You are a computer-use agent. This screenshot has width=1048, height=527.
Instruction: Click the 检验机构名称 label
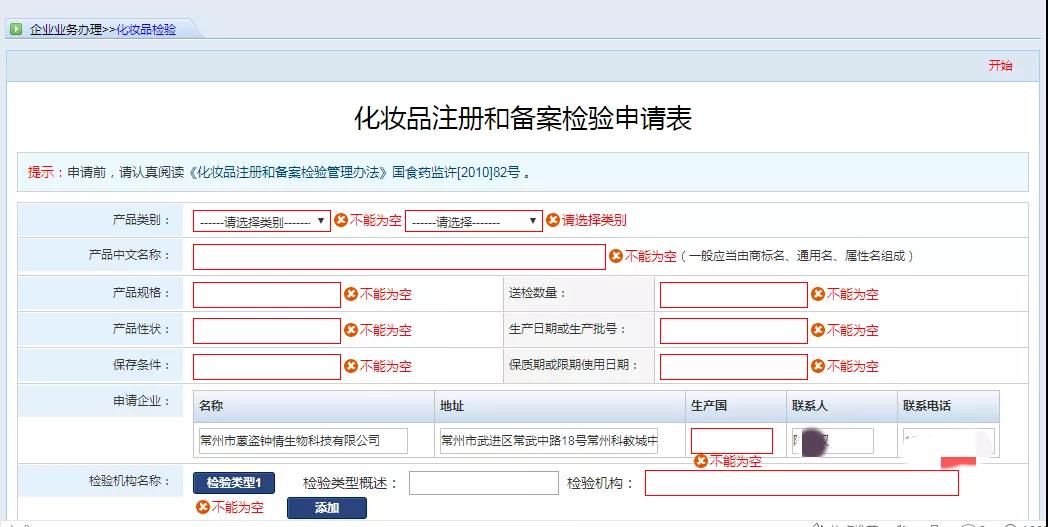[129, 481]
